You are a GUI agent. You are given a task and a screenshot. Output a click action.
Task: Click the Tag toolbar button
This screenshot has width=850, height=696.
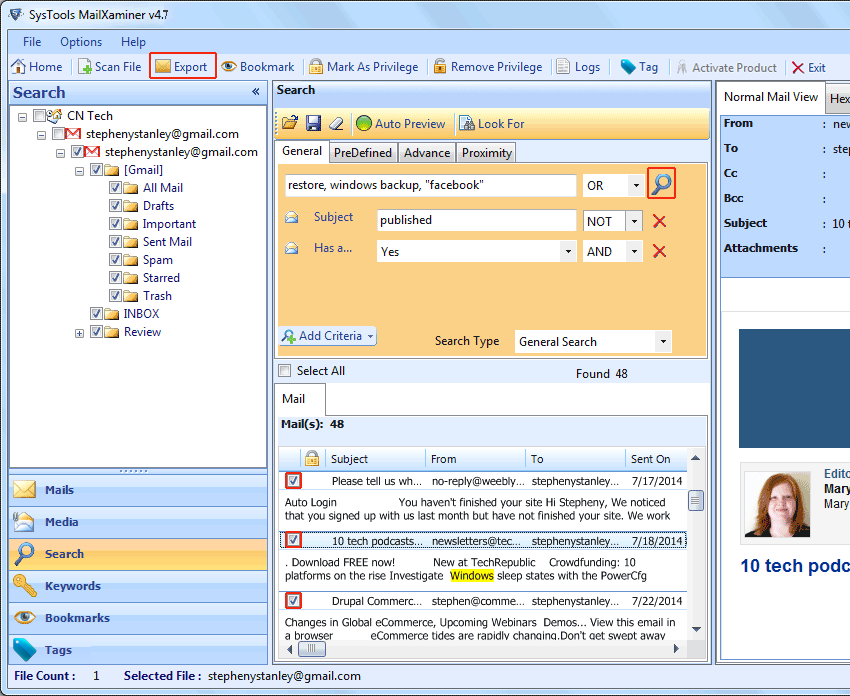click(639, 67)
